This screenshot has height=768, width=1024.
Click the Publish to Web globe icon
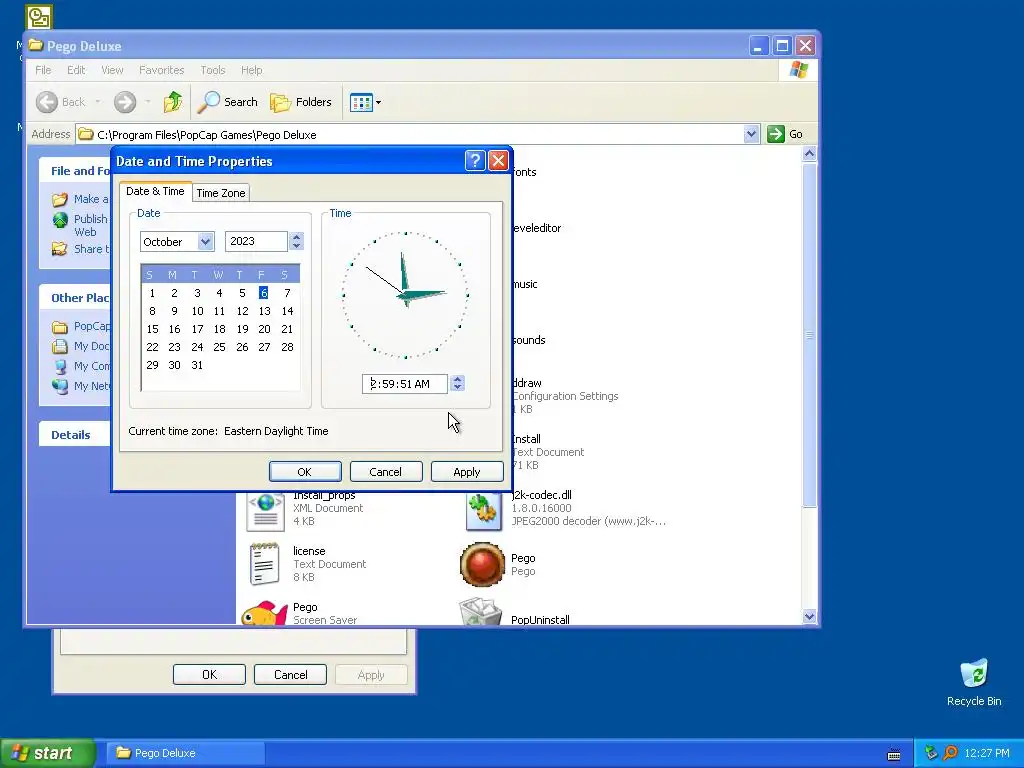[60, 220]
